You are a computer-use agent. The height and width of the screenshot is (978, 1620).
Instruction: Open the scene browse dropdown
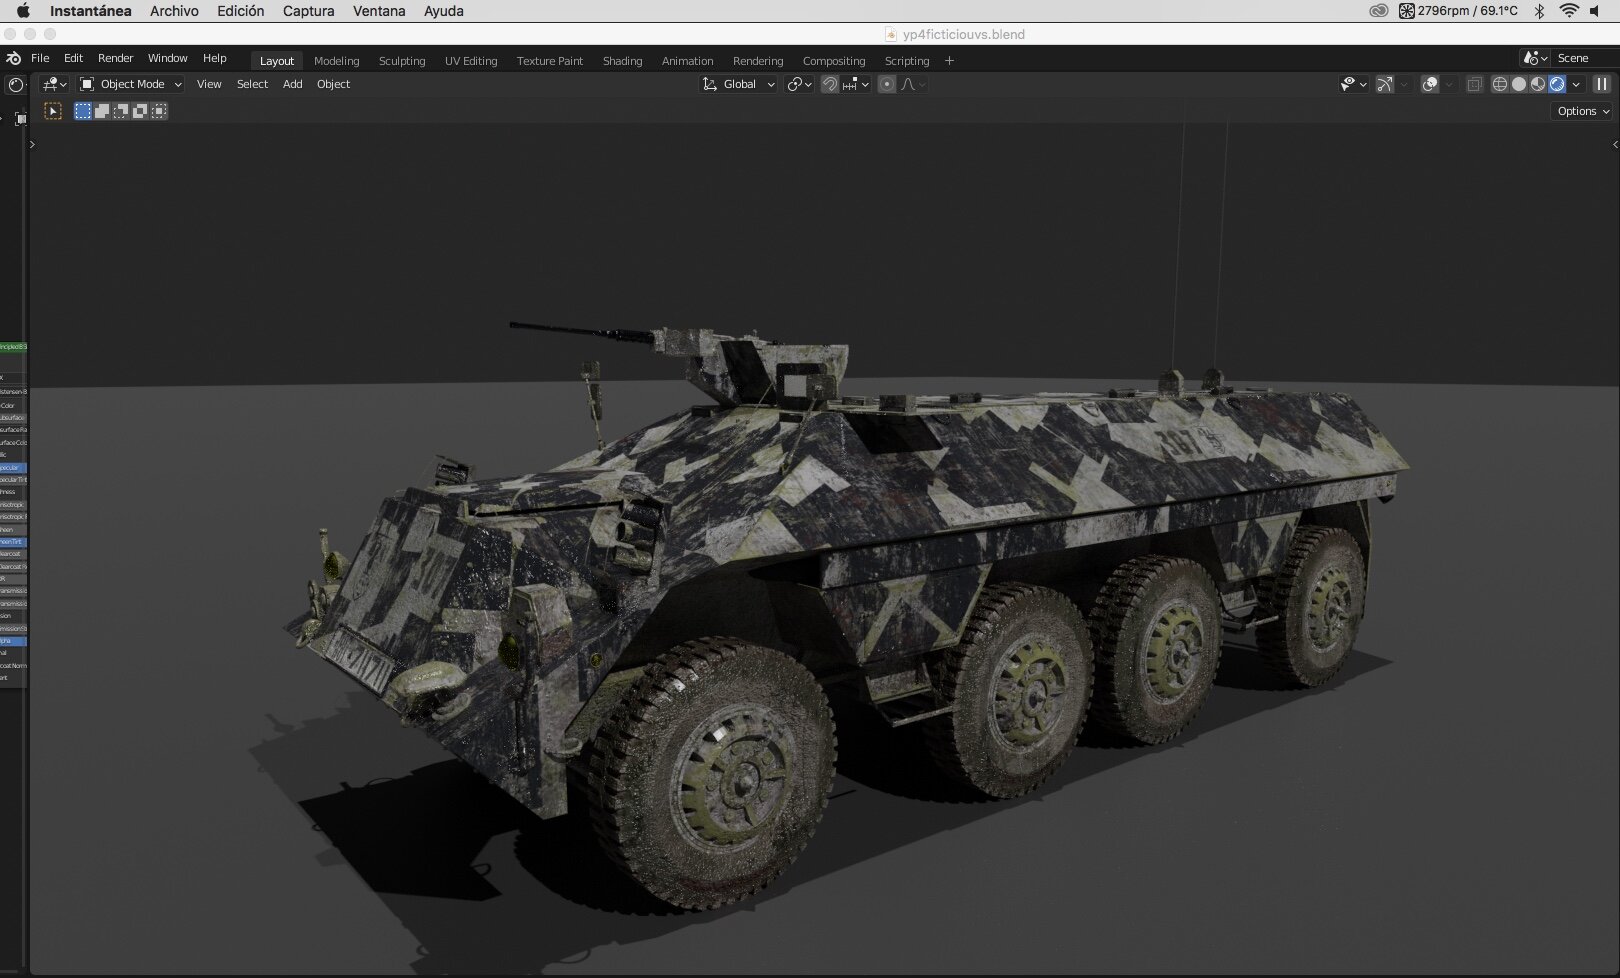coord(1535,58)
